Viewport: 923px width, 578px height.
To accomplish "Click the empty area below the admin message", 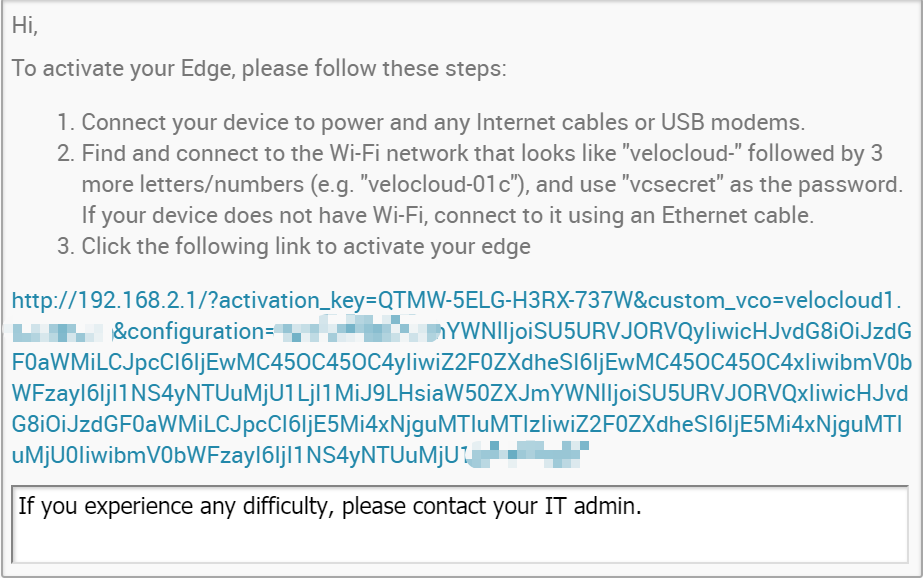I will [460, 543].
